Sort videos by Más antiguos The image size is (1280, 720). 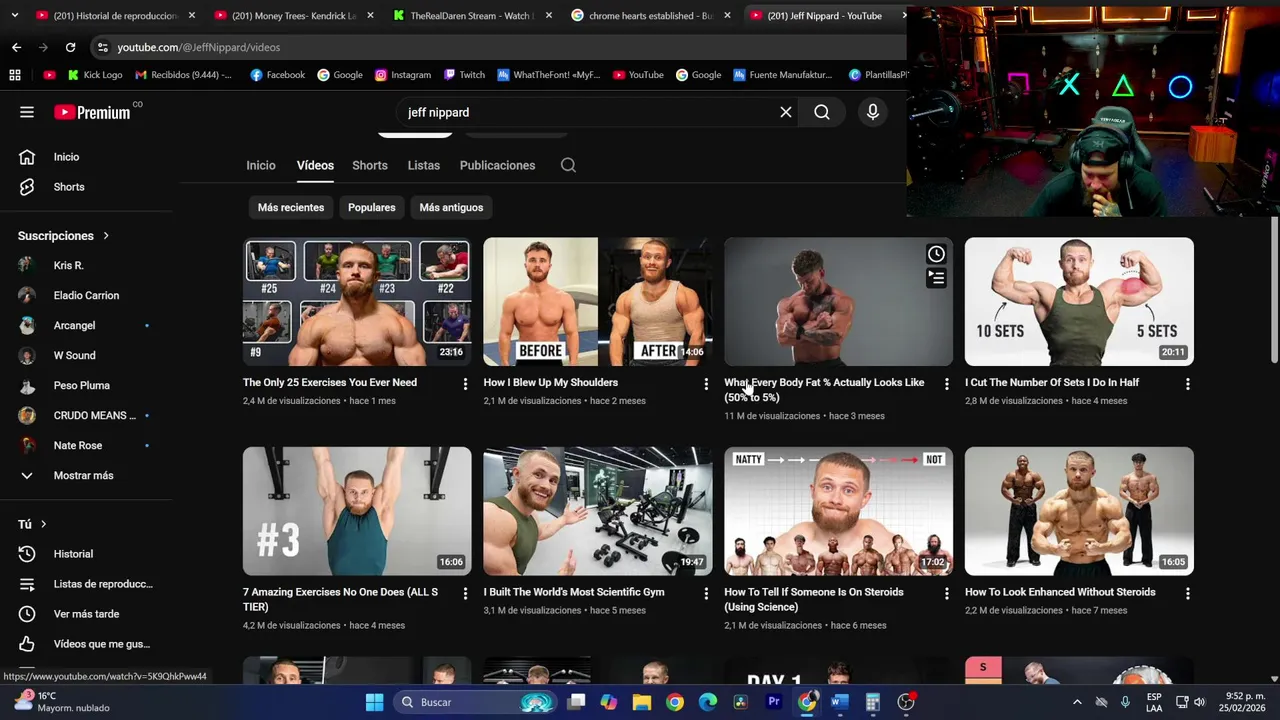click(451, 207)
